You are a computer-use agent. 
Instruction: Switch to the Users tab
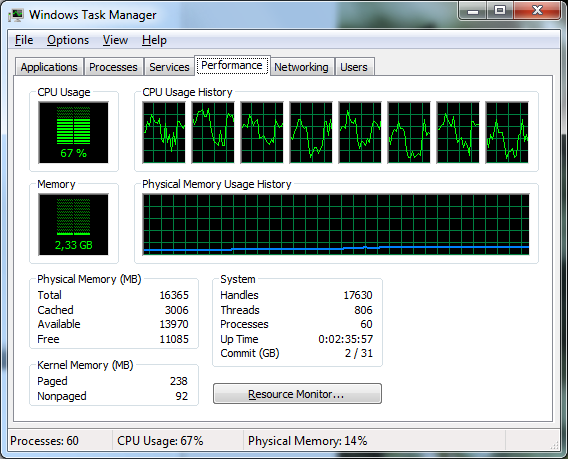pyautogui.click(x=354, y=67)
